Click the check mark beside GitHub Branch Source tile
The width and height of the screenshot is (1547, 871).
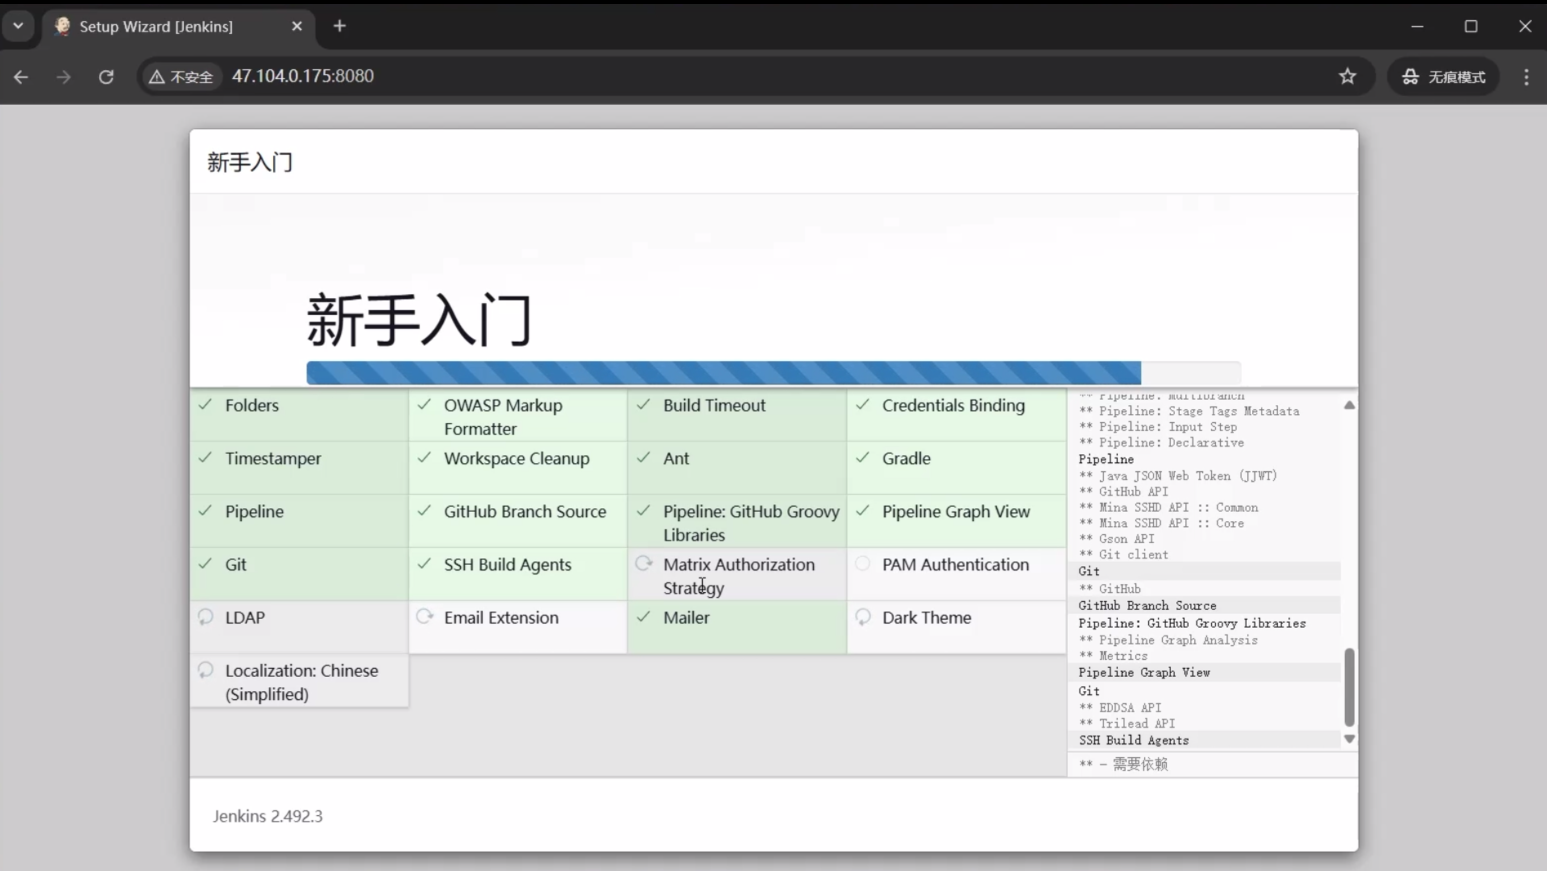(x=424, y=511)
